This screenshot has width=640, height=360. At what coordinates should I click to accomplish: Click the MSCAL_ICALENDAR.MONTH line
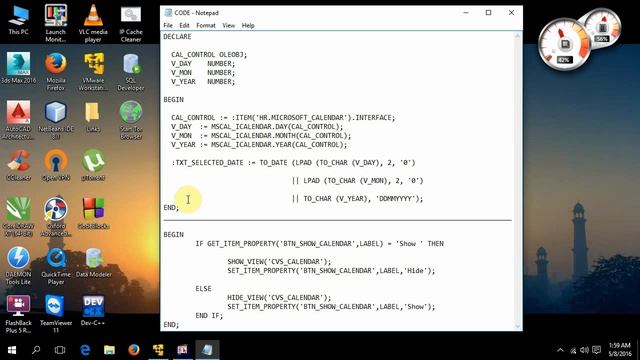pyautogui.click(x=261, y=136)
